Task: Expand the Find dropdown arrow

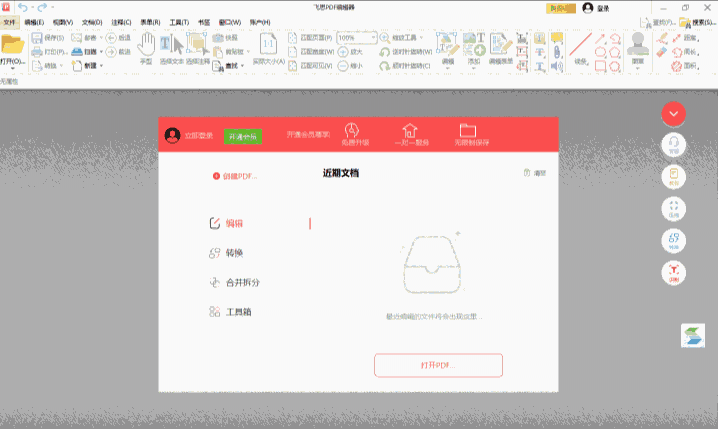Action: 242,66
